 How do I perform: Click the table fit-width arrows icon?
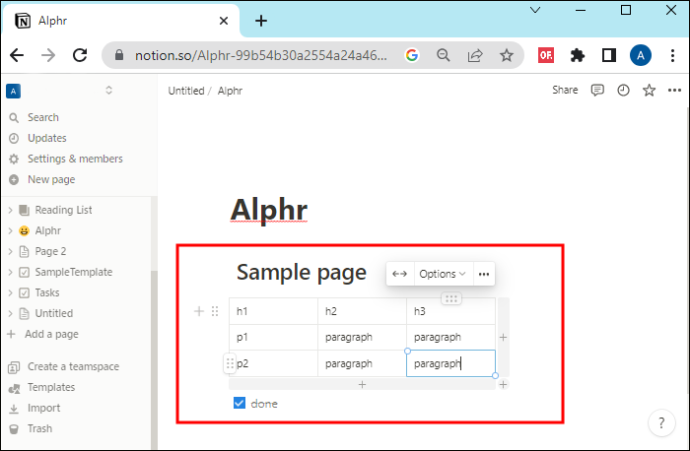coord(400,274)
